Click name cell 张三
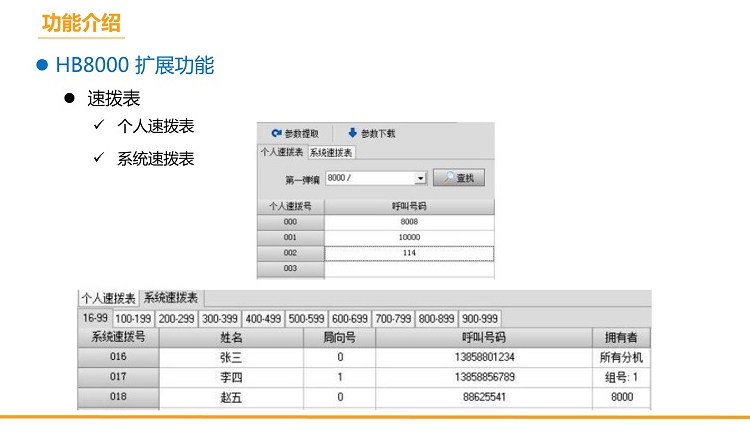Viewport: 750px width, 436px height. coord(231,357)
